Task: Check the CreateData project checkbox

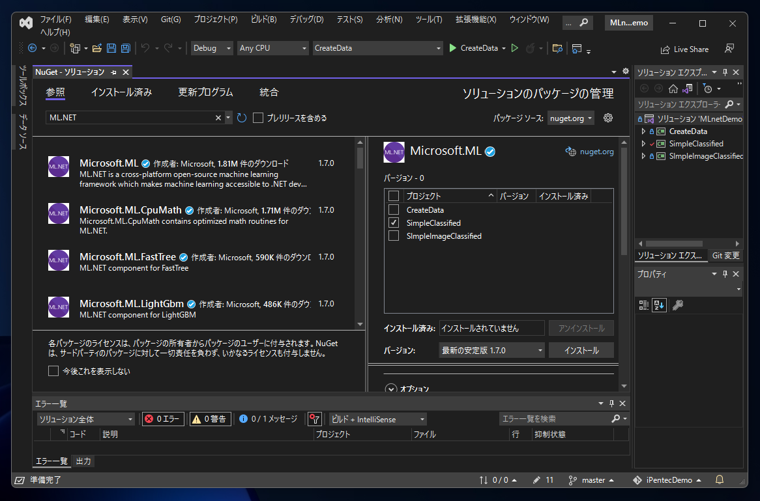Action: (x=394, y=209)
